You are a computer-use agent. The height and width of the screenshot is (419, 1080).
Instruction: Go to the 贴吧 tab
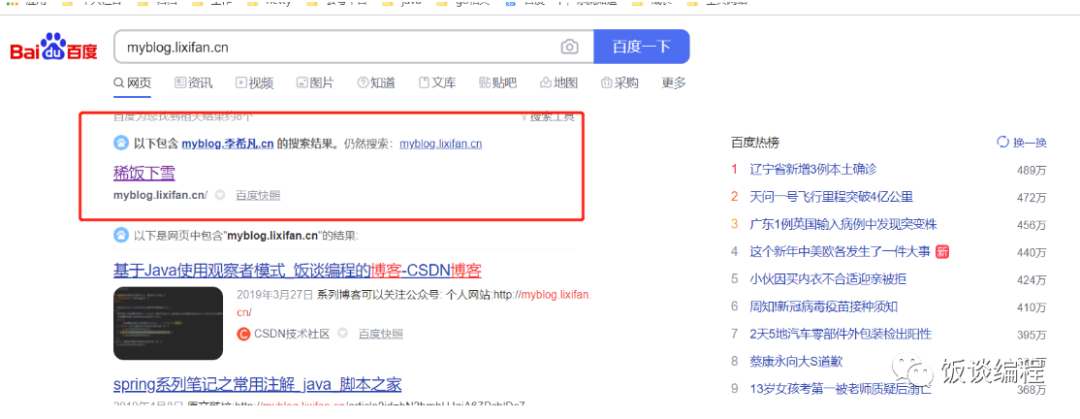coord(497,83)
